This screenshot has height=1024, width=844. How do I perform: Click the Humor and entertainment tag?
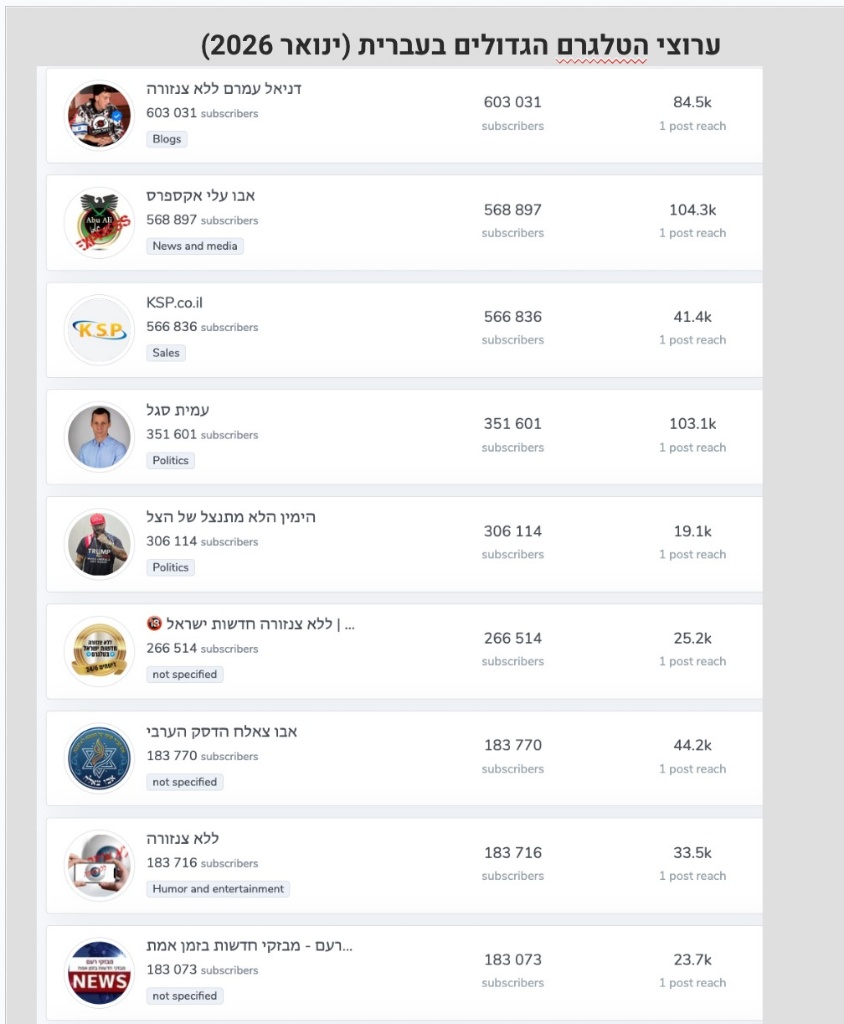point(218,889)
